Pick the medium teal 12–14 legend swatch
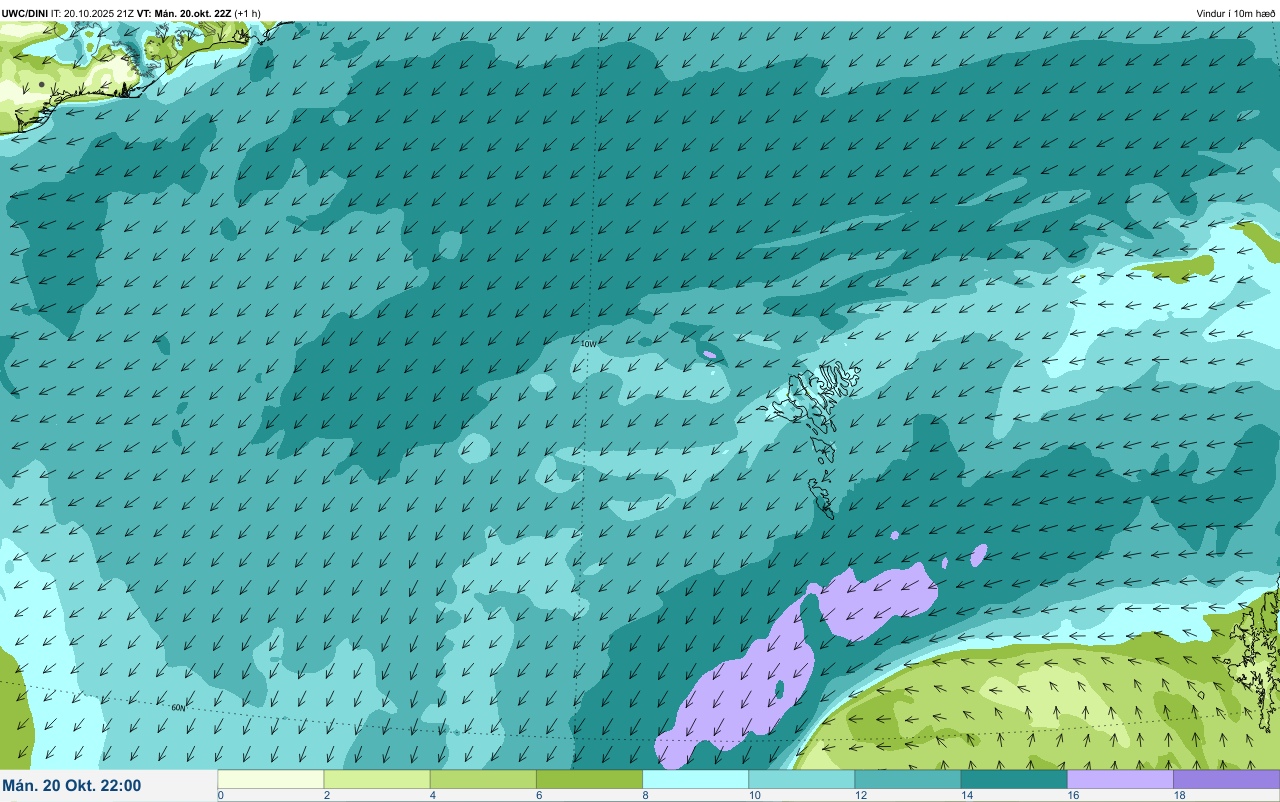This screenshot has width=1280, height=802. [907, 779]
